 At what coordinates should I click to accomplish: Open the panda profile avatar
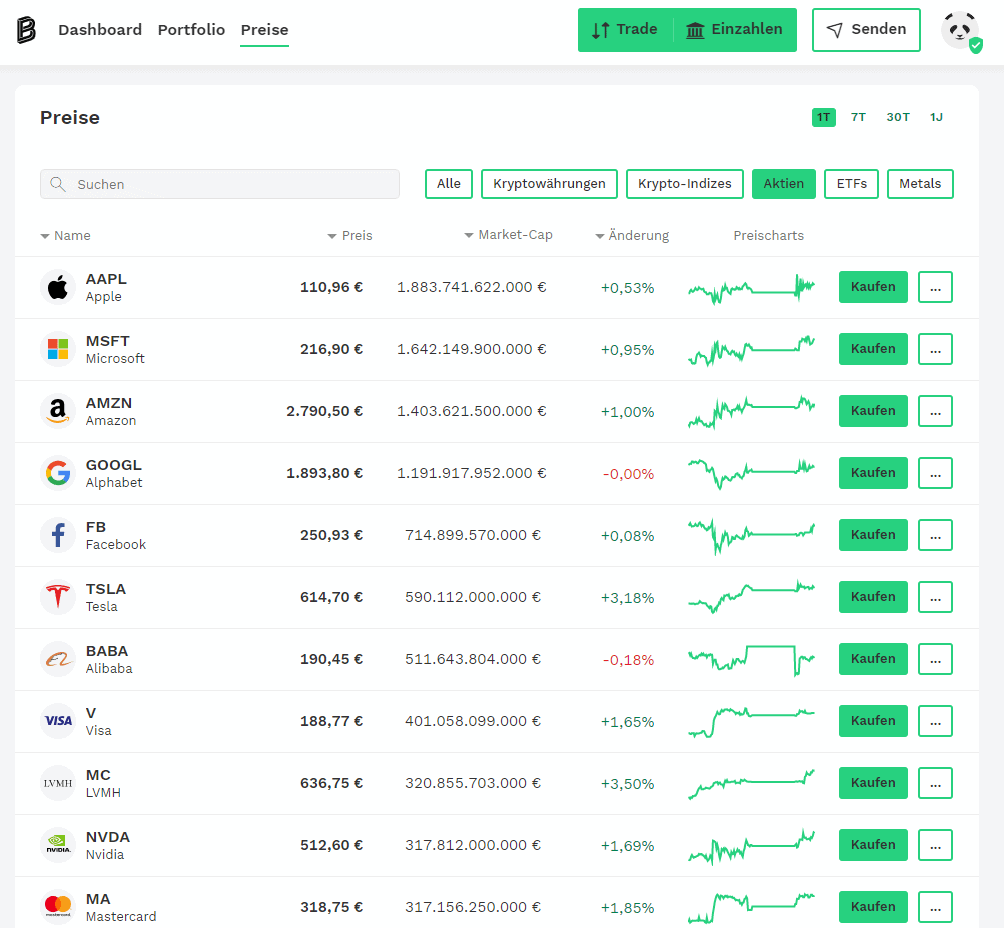(960, 30)
